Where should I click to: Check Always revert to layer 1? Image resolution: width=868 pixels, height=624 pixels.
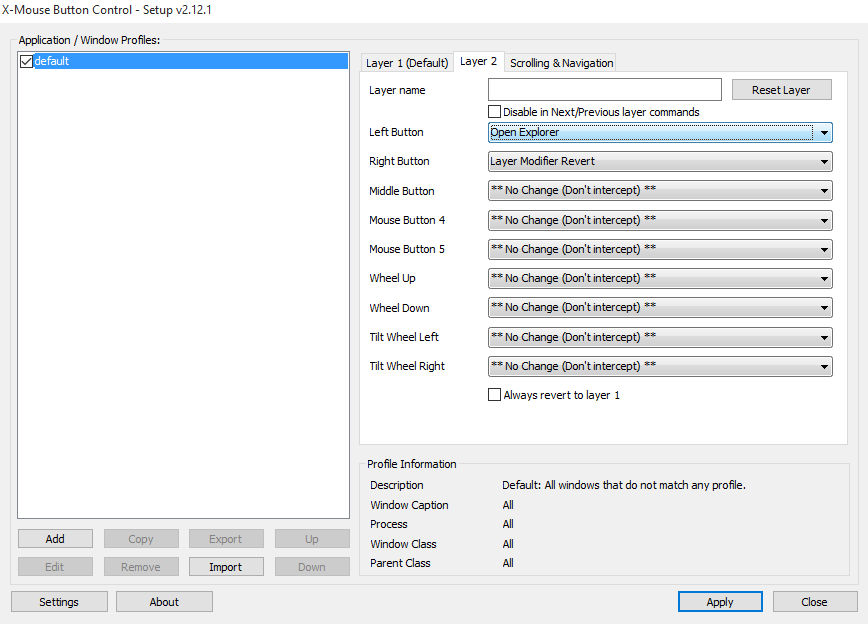[494, 395]
